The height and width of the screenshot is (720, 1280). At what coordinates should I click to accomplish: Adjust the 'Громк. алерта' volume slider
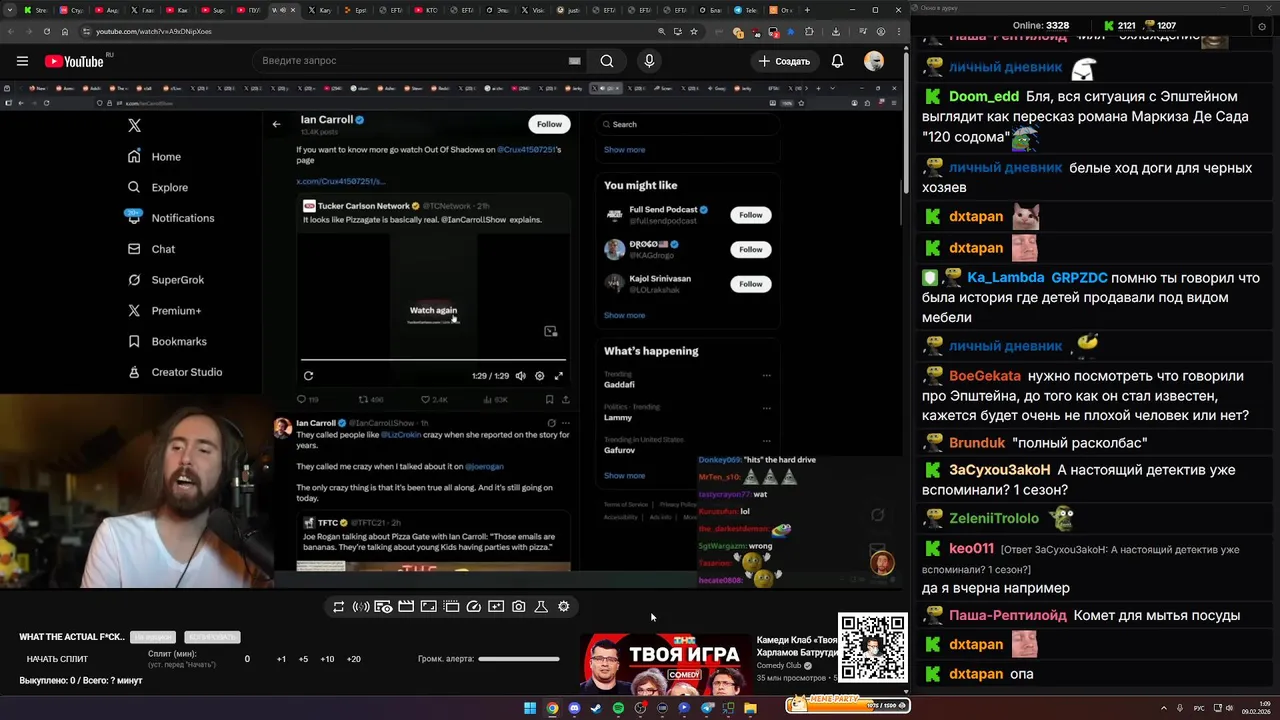point(518,659)
